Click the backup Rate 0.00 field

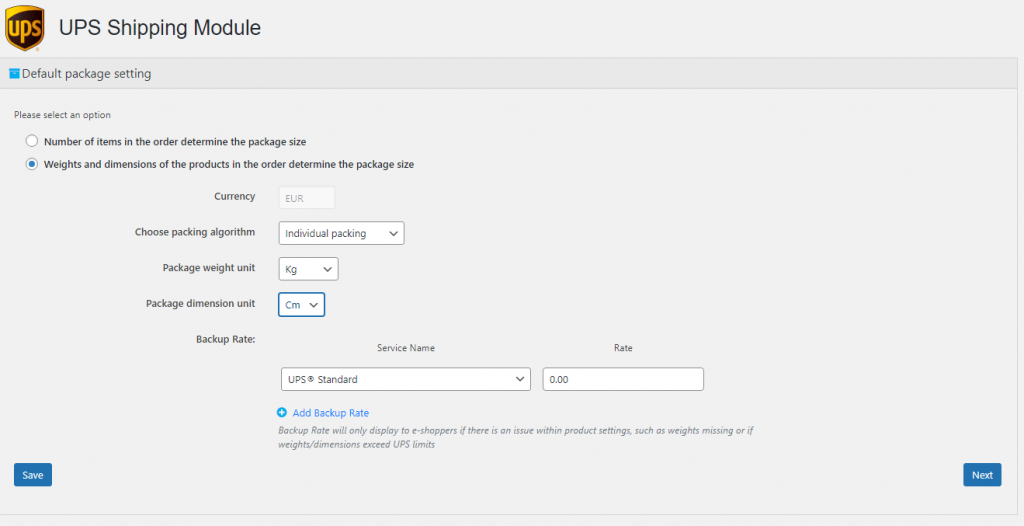click(x=623, y=379)
